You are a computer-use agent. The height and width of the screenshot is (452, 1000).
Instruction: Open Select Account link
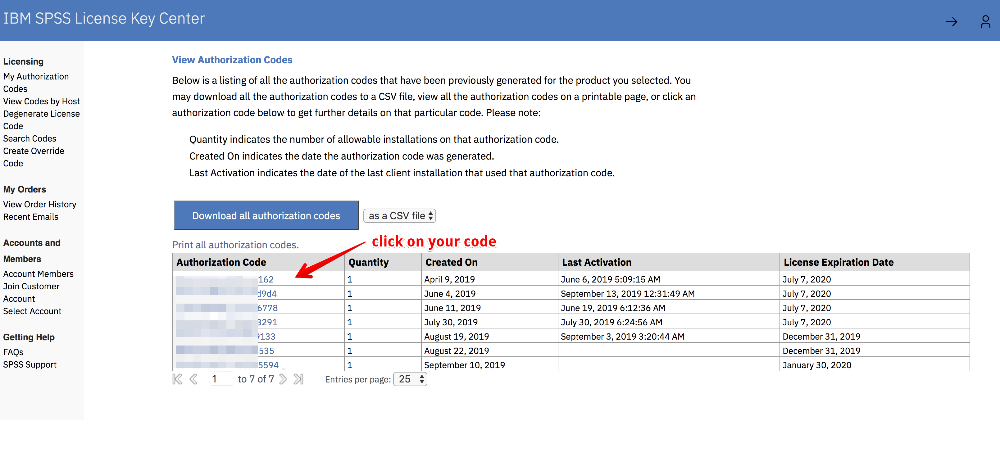point(33,311)
